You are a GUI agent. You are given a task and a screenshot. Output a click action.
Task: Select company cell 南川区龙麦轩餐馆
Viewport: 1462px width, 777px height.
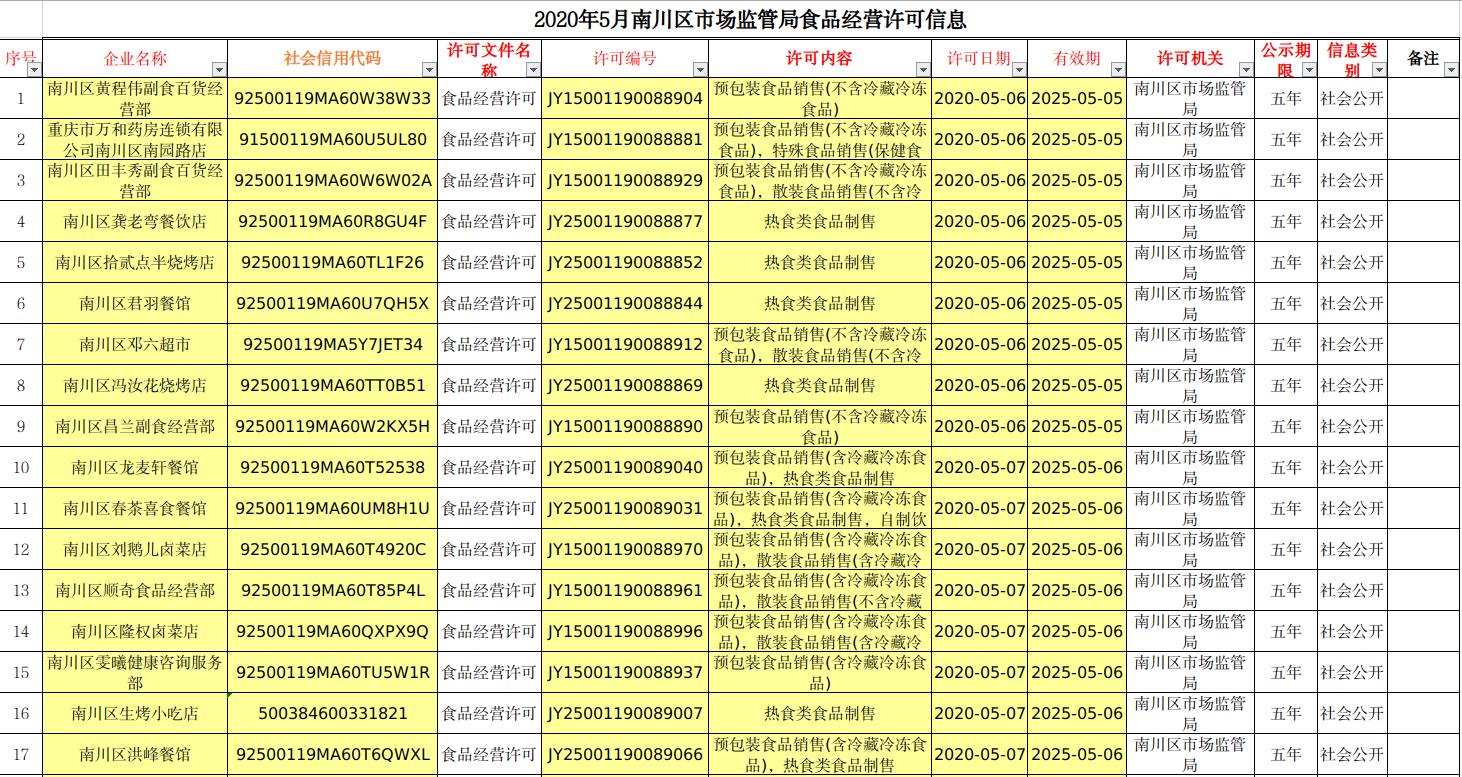[135, 467]
